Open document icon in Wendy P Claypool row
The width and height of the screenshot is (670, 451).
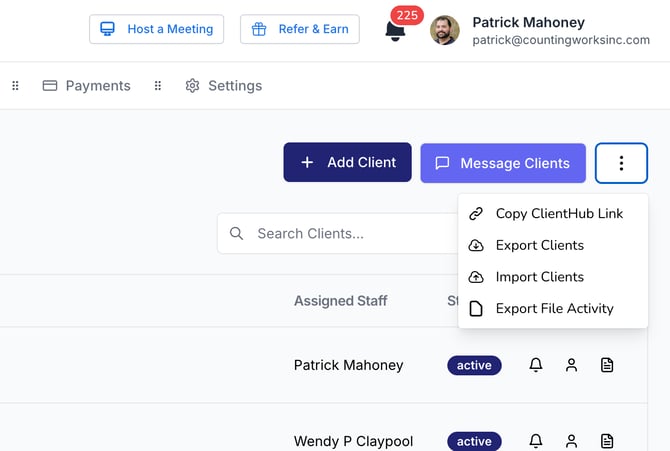point(606,441)
